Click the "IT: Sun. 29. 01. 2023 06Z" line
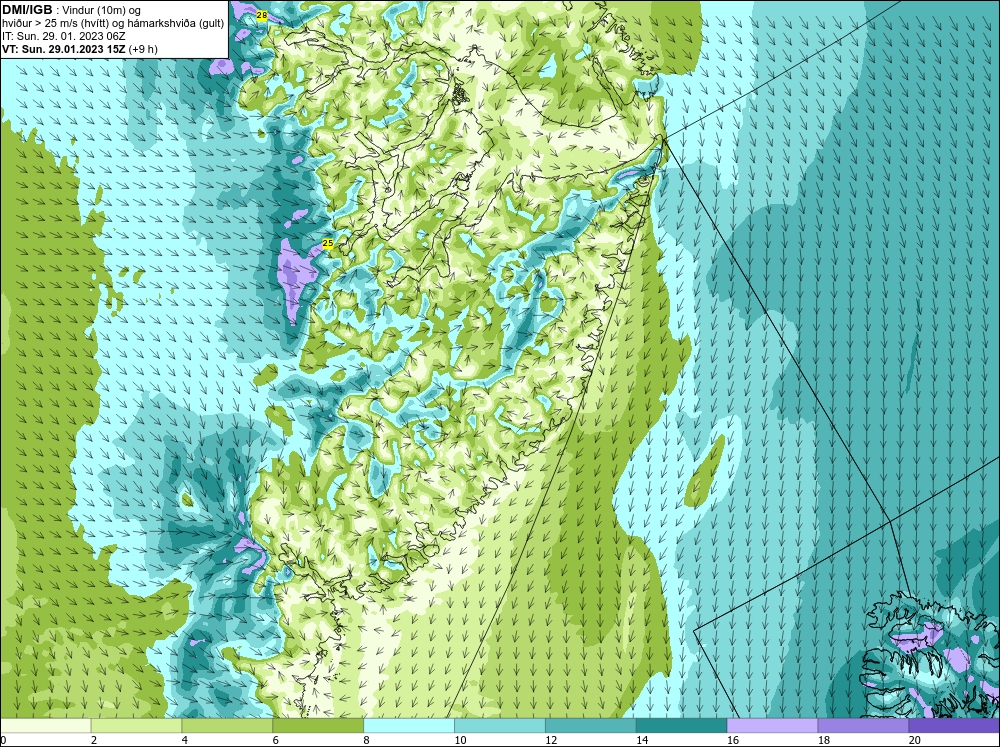The width and height of the screenshot is (1000, 747). [64, 36]
